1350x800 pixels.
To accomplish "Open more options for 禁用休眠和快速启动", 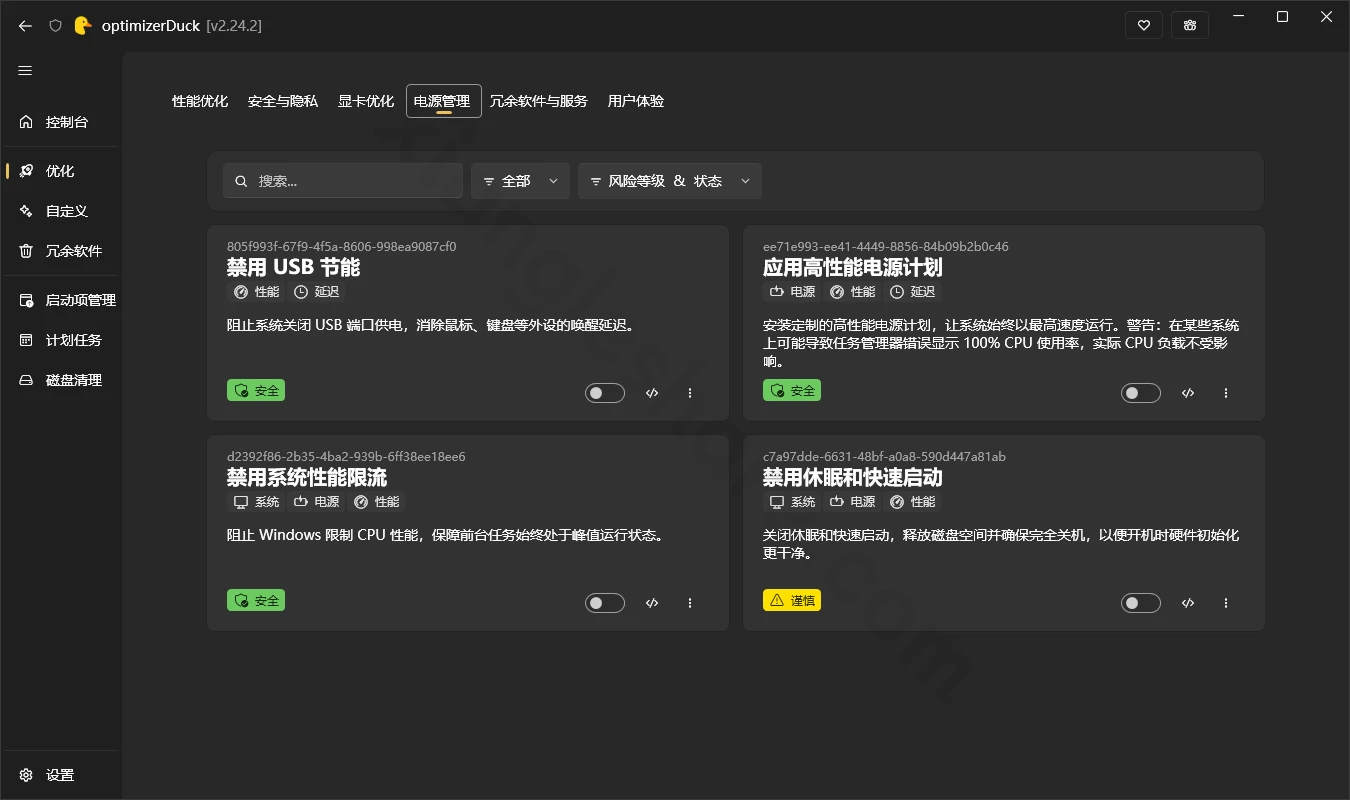I will 1226,603.
